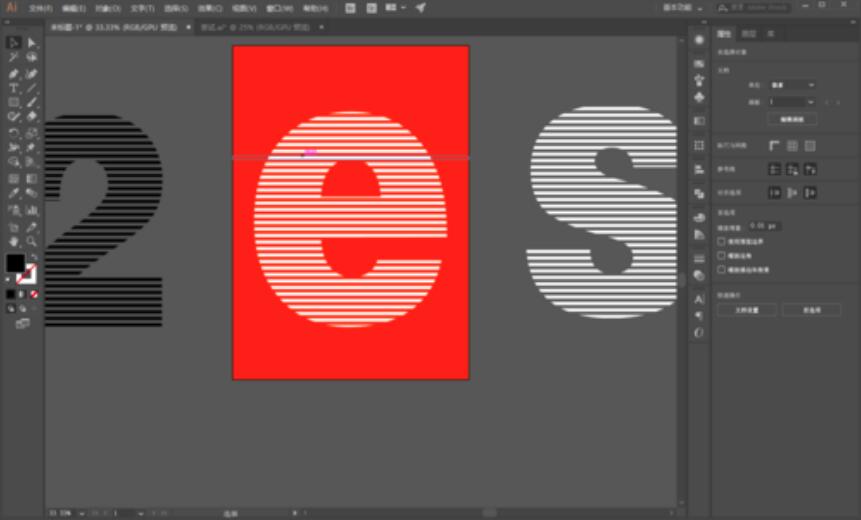Click the black Fill color swatch
Screen dimensions: 861x520
[x=15, y=263]
